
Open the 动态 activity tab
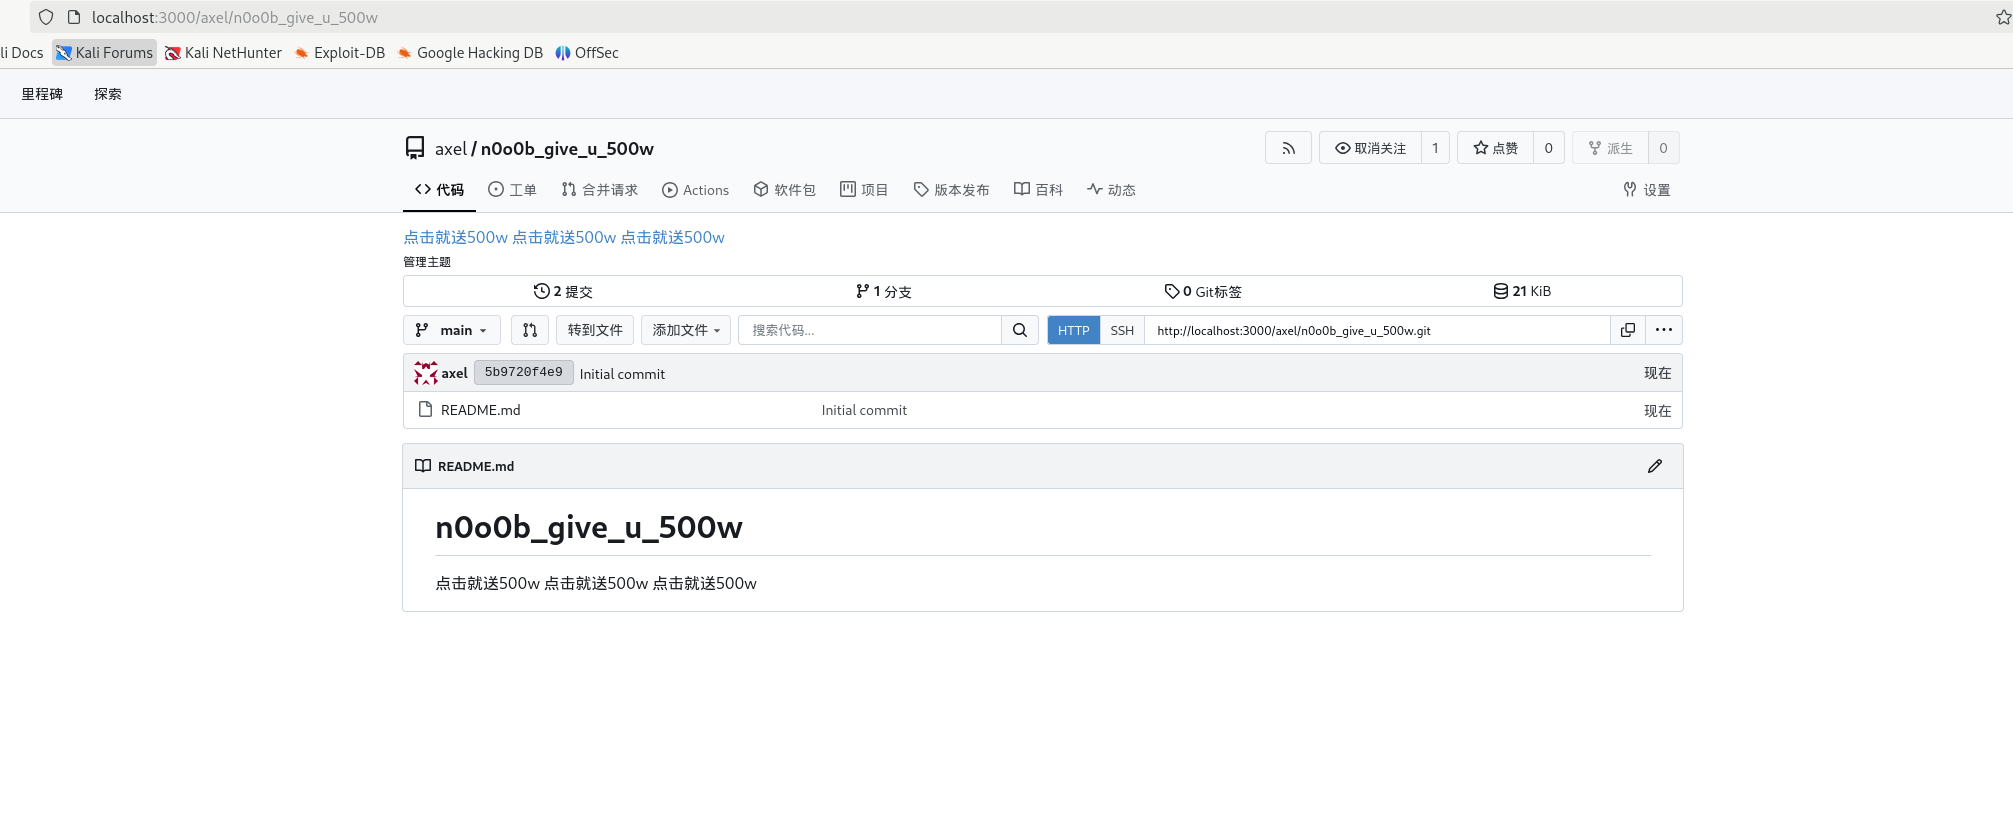1111,190
